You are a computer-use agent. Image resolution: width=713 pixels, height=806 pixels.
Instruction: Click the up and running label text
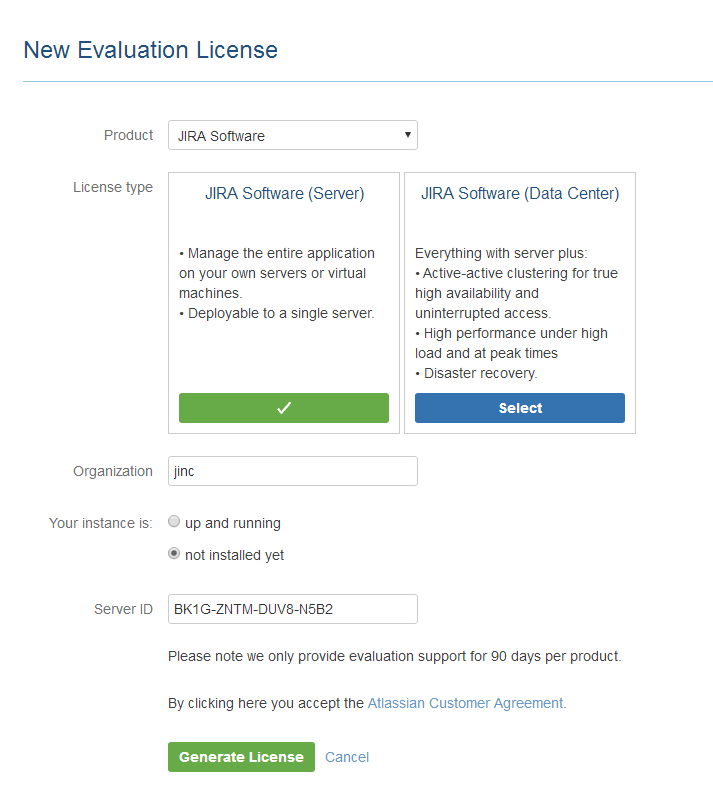pyautogui.click(x=233, y=523)
